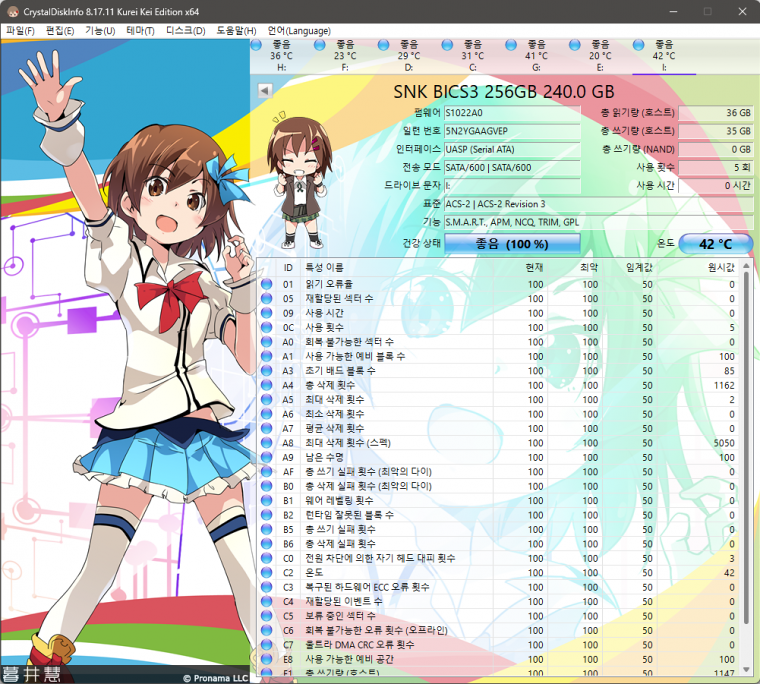Screen dimensions: 760x684
Task: Click status icon for 09 사용 시간
Action: [267, 313]
